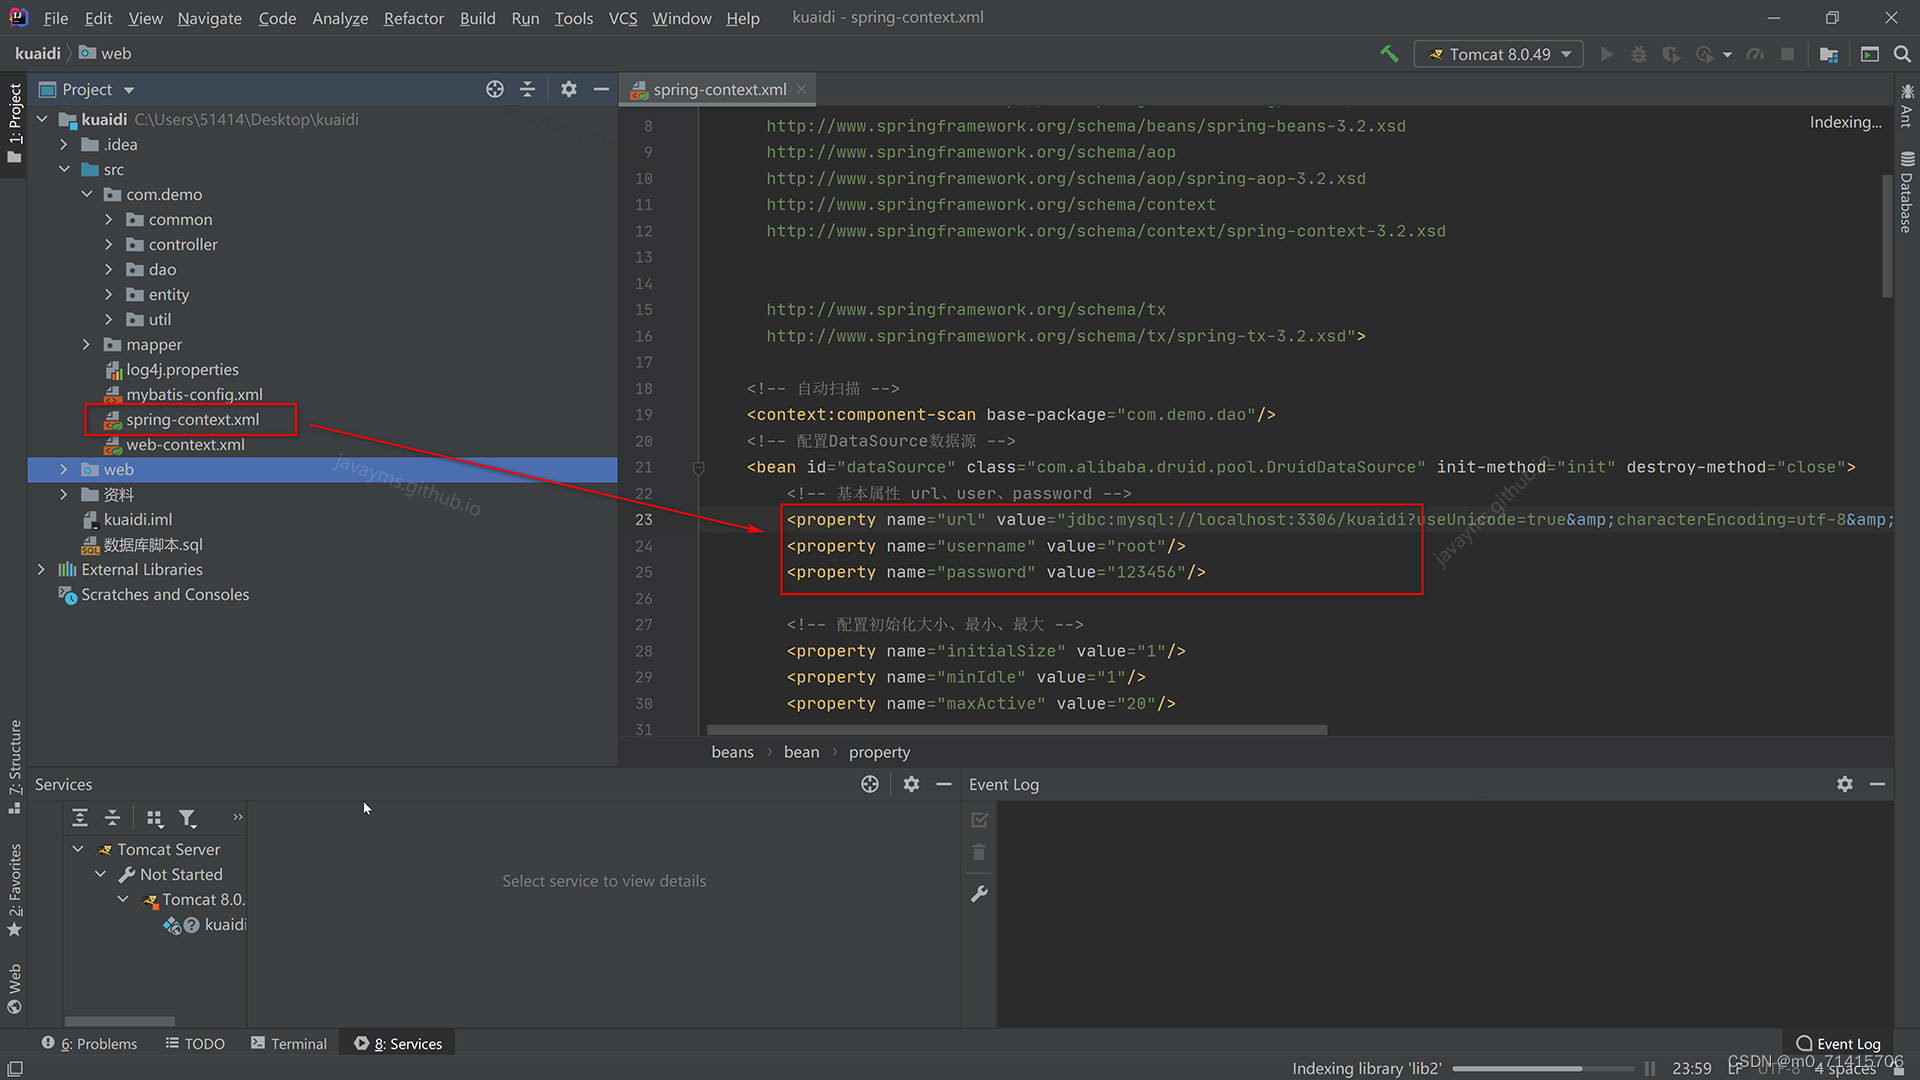Click the Build project hammer icon
Image resolution: width=1920 pixels, height=1080 pixels.
tap(1389, 54)
